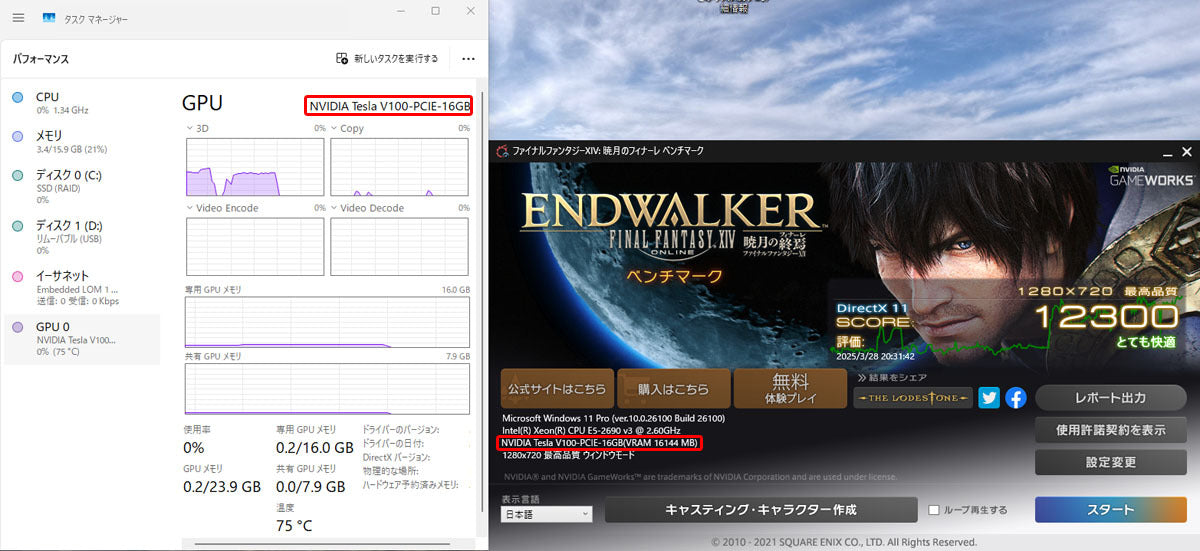Select イーサネット in the performance list
Viewport: 1200px width, 551px height.
coord(82,288)
